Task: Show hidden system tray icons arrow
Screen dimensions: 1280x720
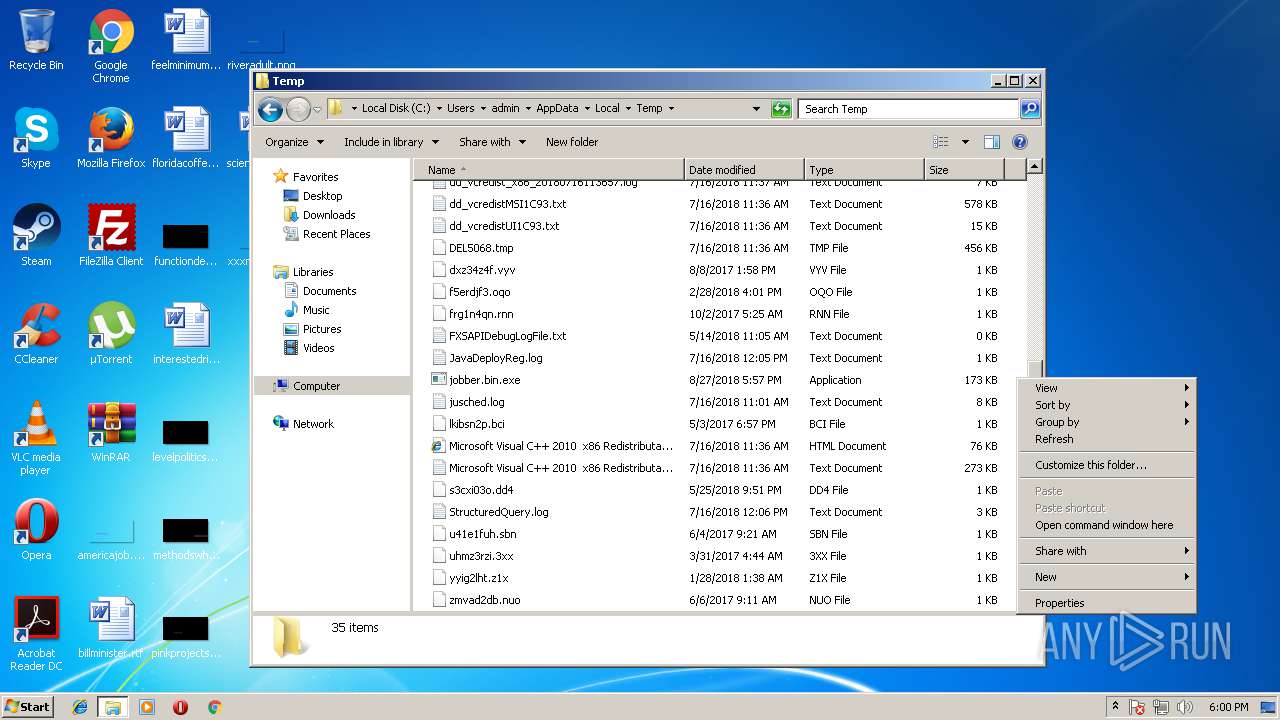Action: (x=1115, y=707)
